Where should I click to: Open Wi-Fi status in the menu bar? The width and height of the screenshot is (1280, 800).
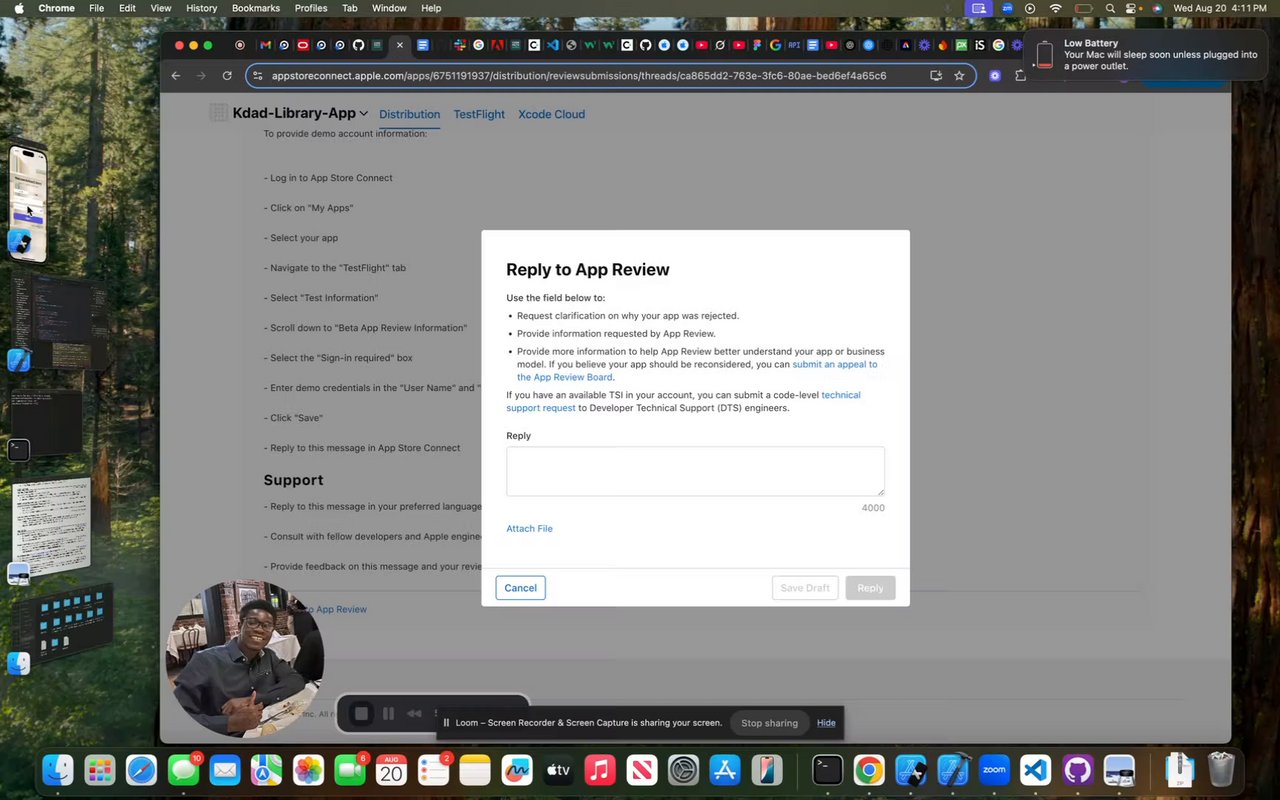pos(1056,8)
